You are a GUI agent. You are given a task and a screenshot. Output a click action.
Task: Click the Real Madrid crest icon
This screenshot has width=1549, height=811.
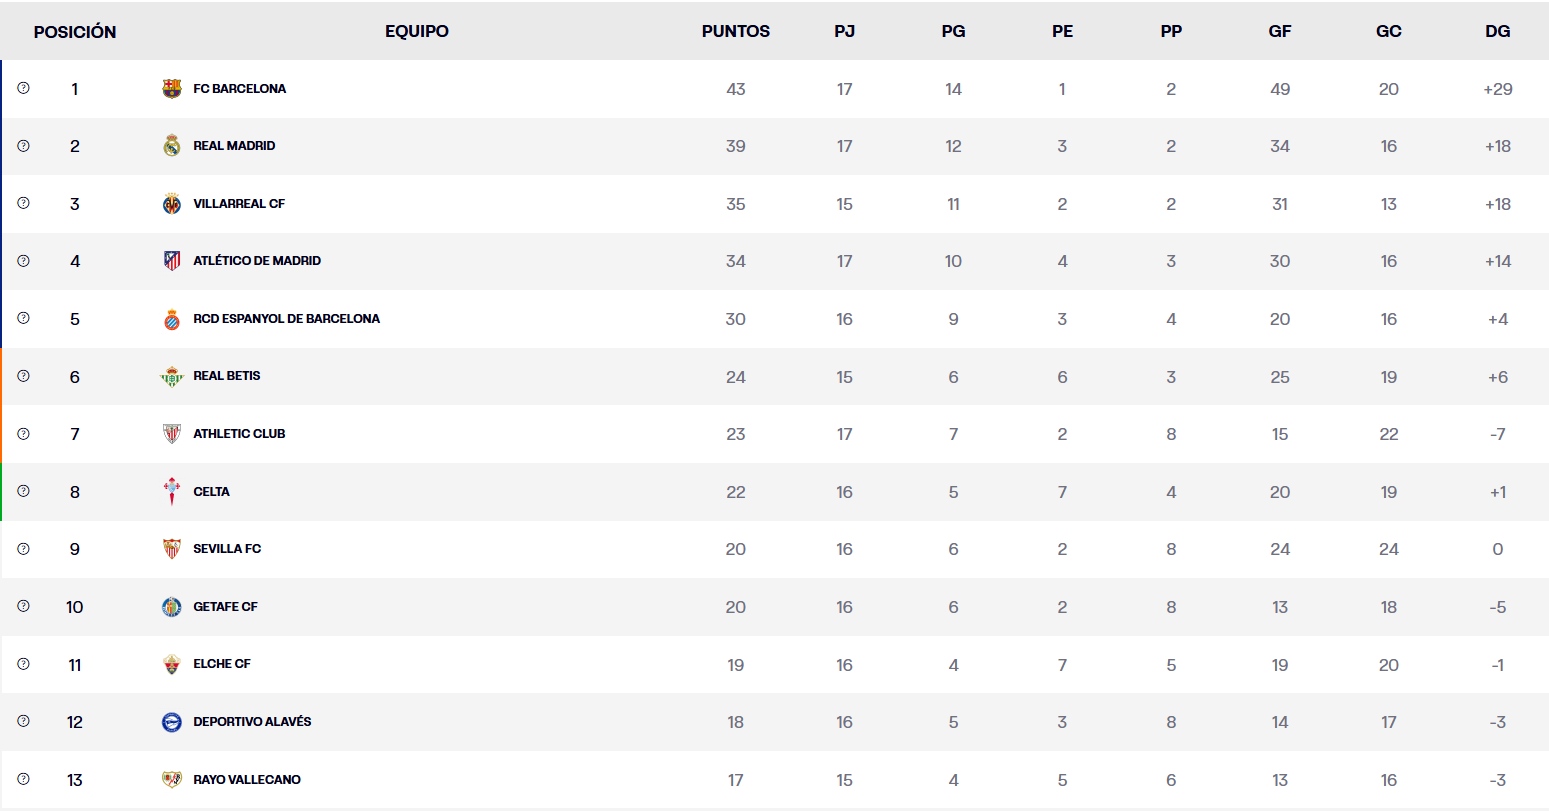(172, 146)
